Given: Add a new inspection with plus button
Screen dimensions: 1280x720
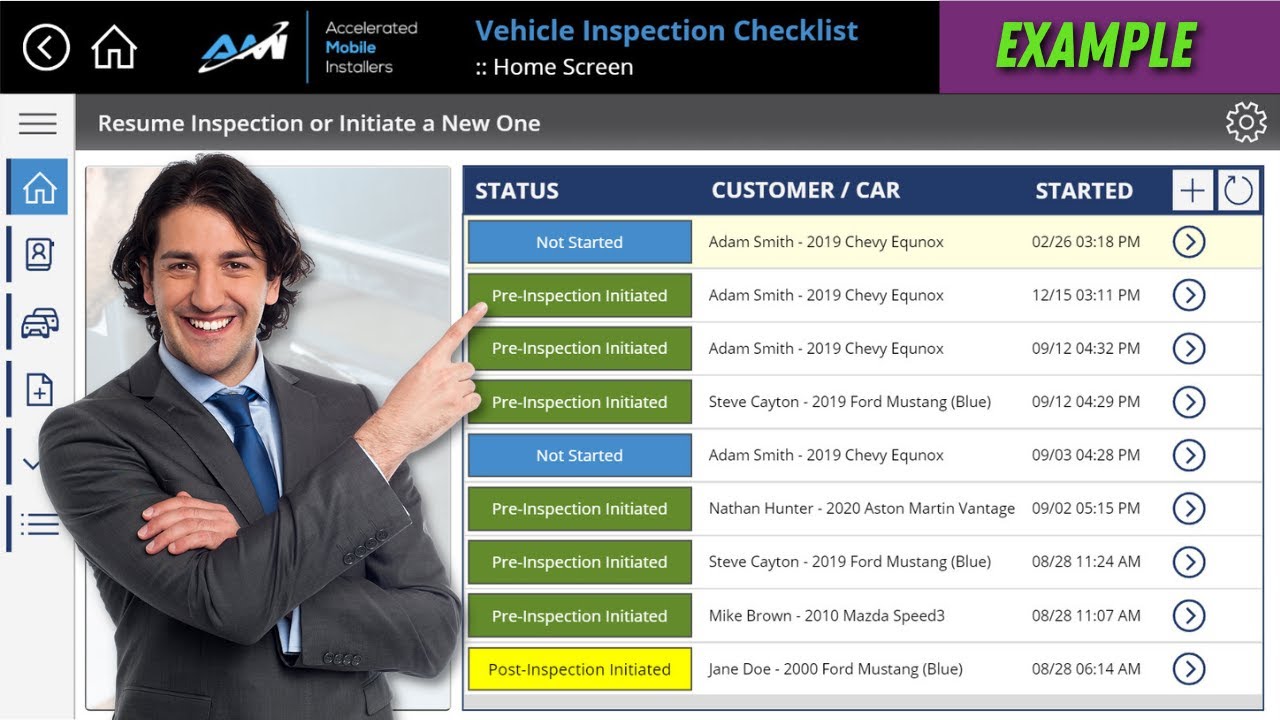Looking at the screenshot, I should pyautogui.click(x=1192, y=190).
